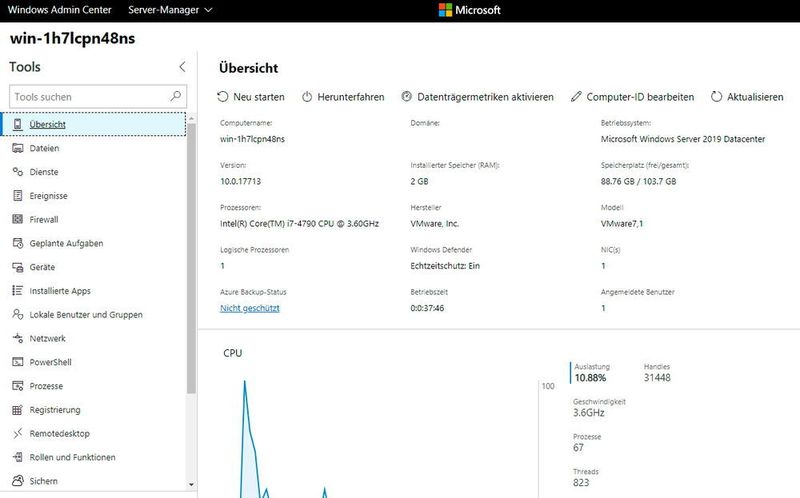The image size is (800, 498).
Task: Click the Remotedesktop icon
Action: [18, 434]
